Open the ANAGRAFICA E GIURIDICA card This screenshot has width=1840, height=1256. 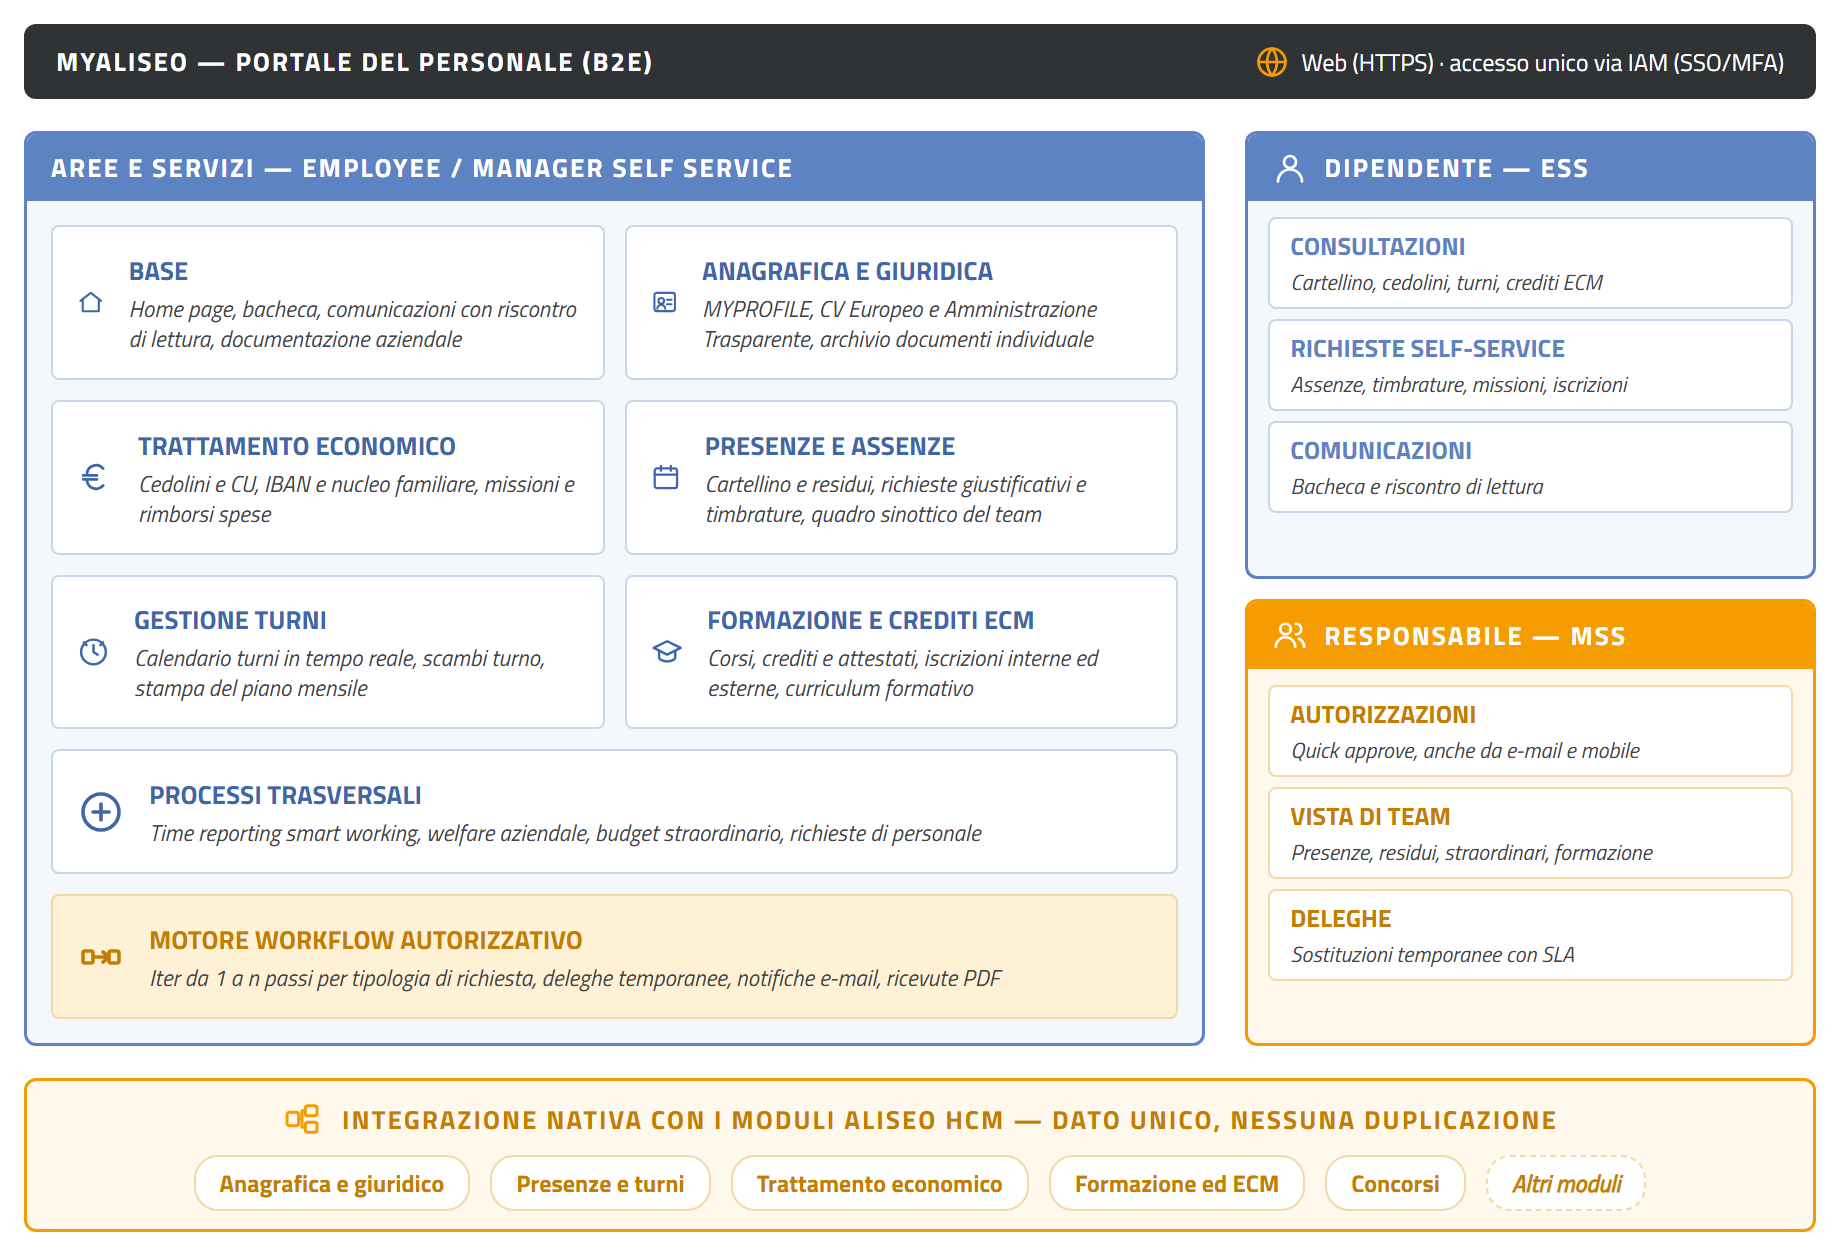click(901, 302)
